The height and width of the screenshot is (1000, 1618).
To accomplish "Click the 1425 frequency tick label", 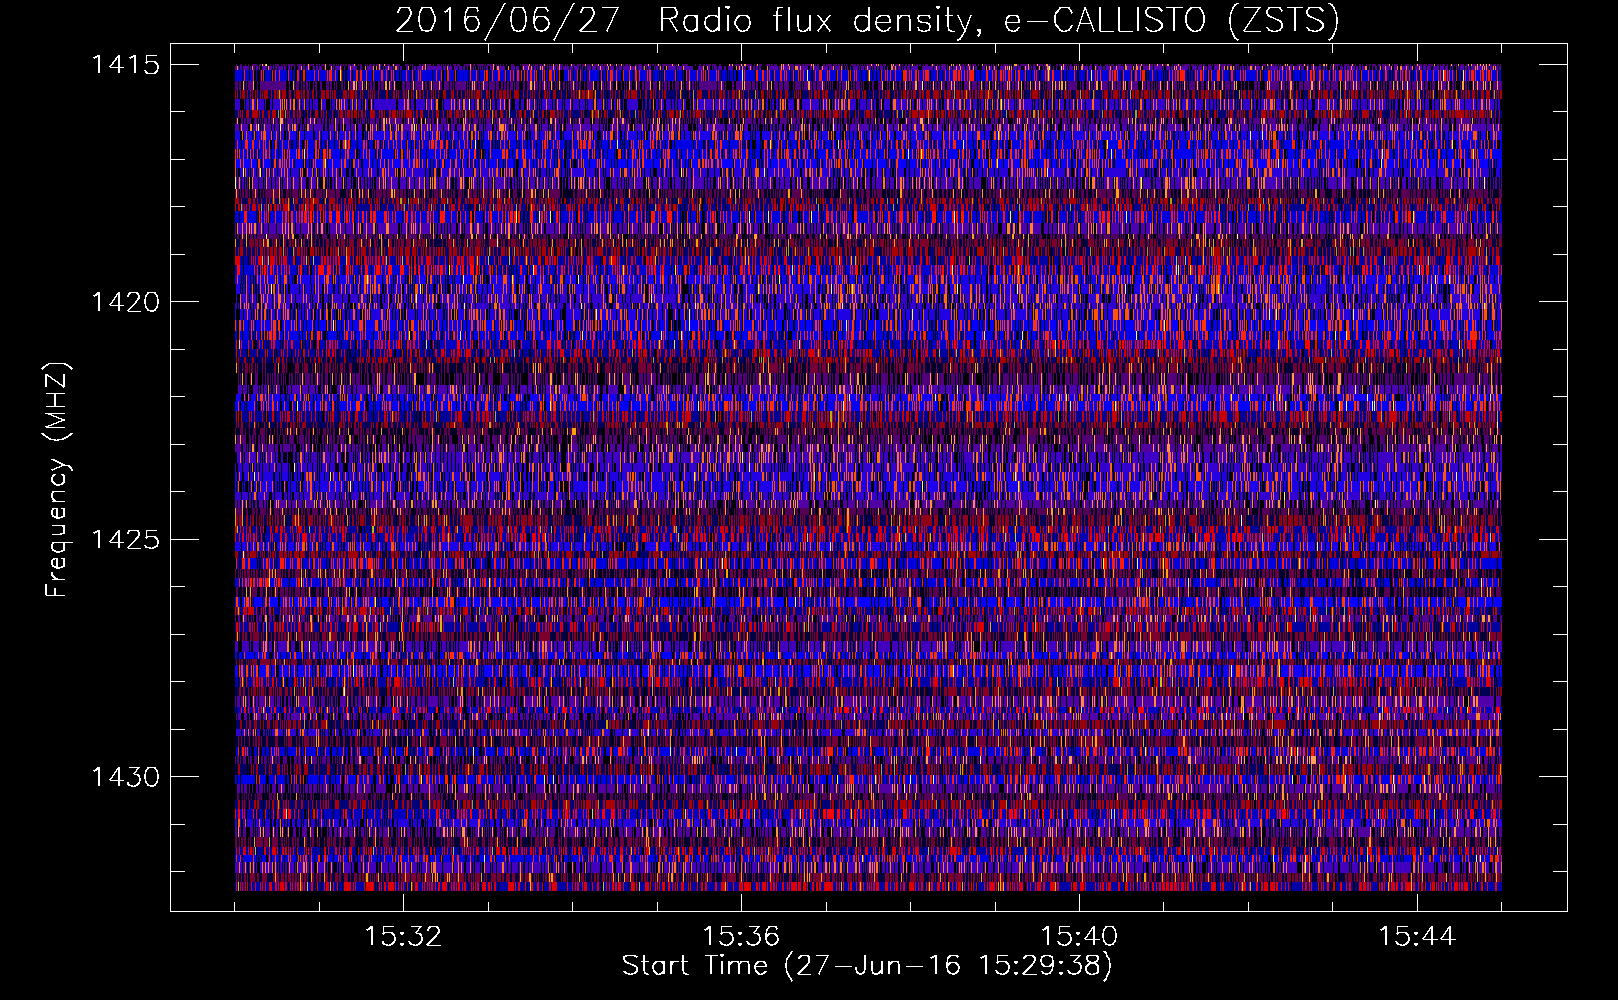I will [125, 540].
